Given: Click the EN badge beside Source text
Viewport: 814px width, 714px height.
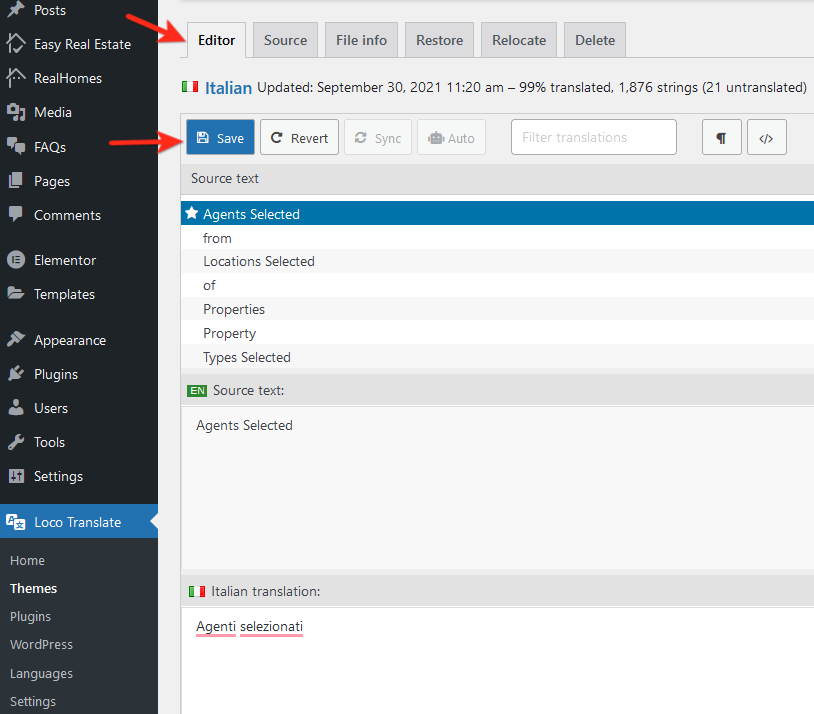Looking at the screenshot, I should point(197,390).
